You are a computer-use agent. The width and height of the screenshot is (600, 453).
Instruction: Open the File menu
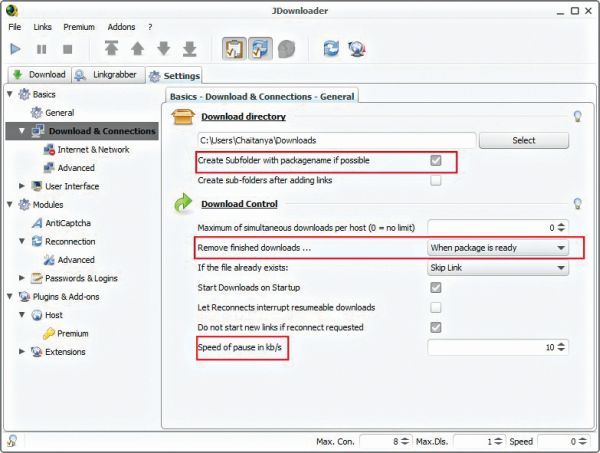click(15, 27)
